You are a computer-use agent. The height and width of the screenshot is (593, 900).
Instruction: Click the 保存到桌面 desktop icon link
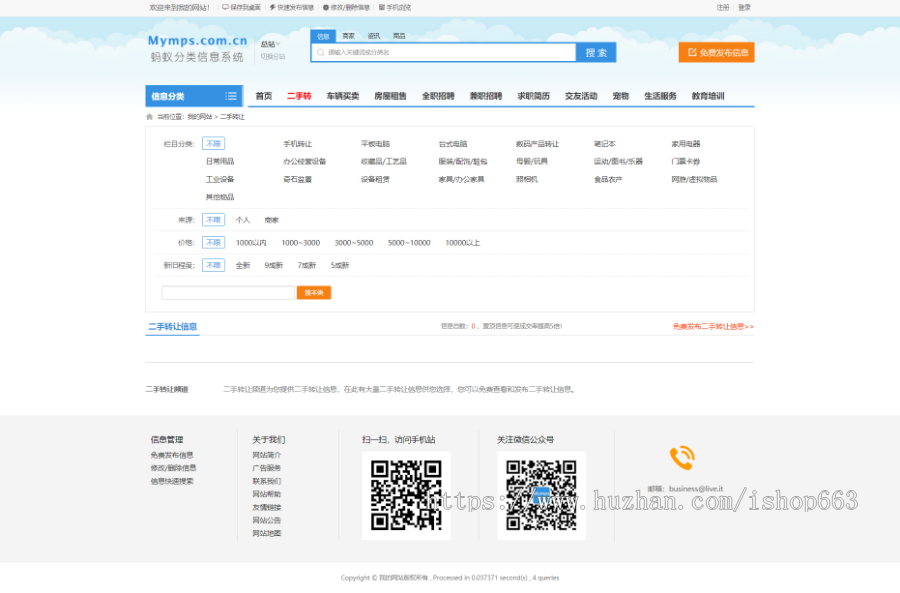(x=225, y=7)
